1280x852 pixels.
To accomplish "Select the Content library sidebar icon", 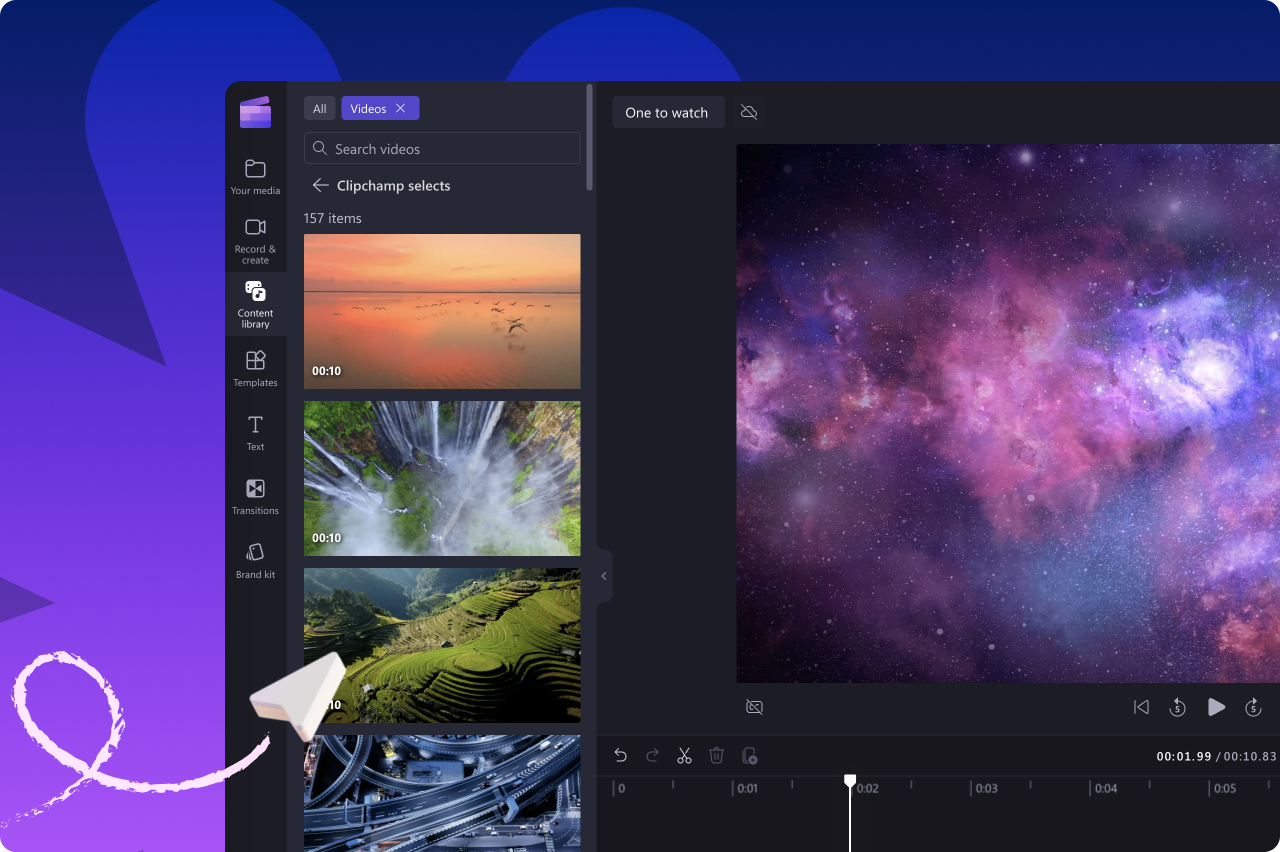I will click(x=255, y=303).
